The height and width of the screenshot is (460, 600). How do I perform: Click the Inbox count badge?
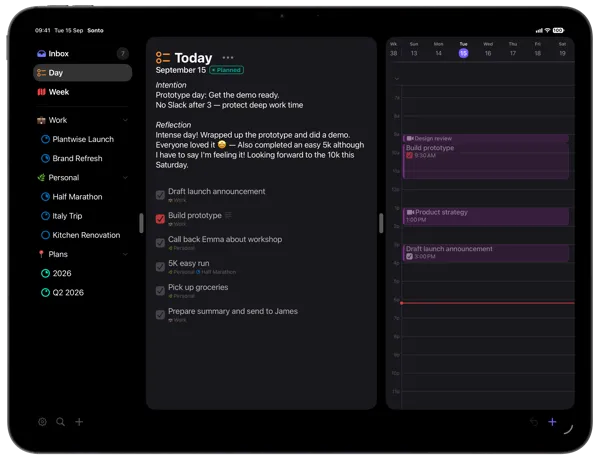click(x=122, y=54)
